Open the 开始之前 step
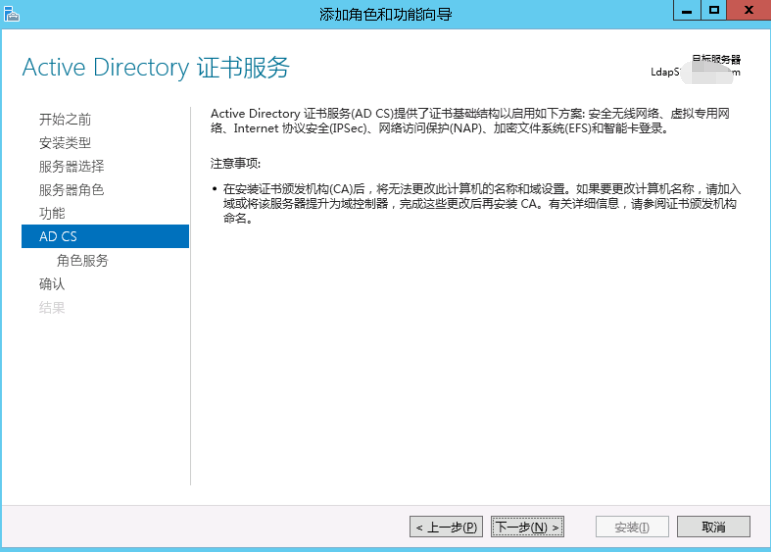This screenshot has height=552, width=771. click(65, 119)
